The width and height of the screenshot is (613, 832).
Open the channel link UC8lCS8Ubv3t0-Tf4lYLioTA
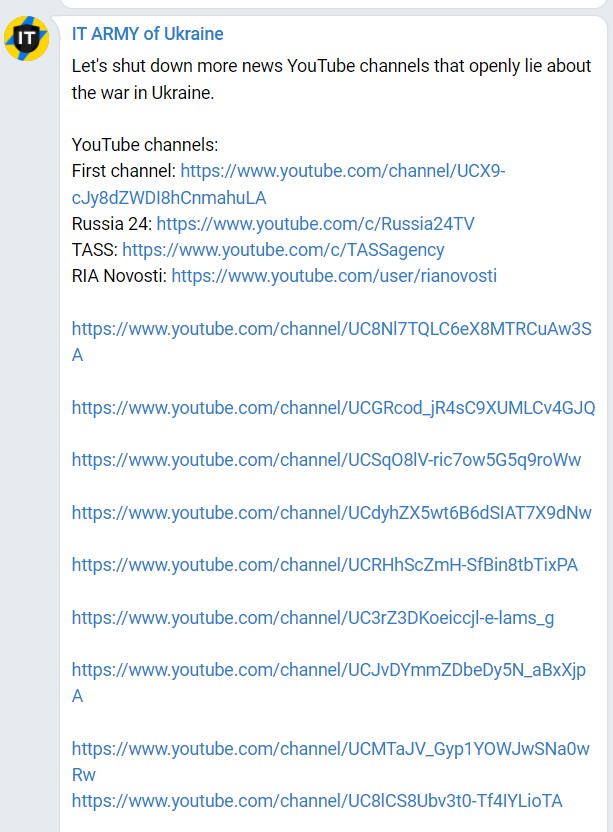(317, 801)
